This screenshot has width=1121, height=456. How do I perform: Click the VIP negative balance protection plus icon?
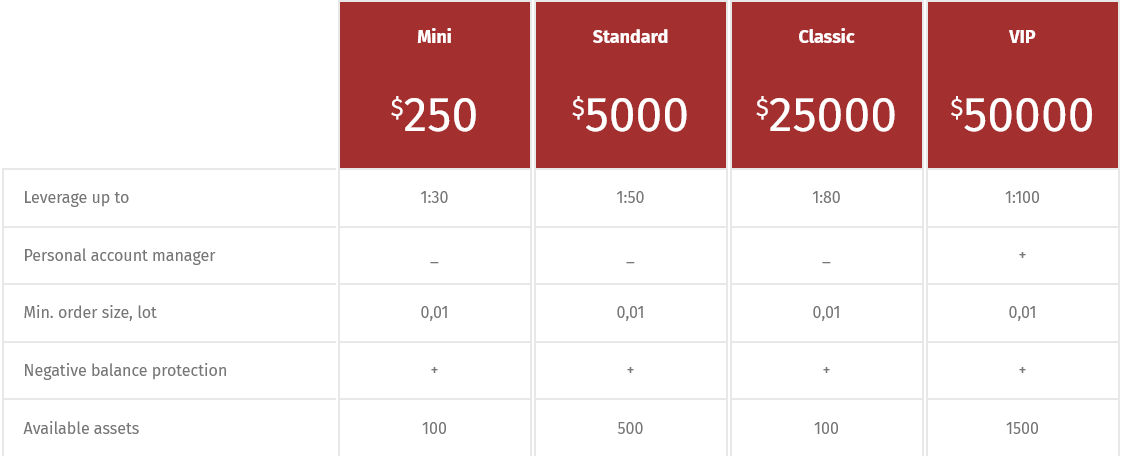[x=1022, y=370]
